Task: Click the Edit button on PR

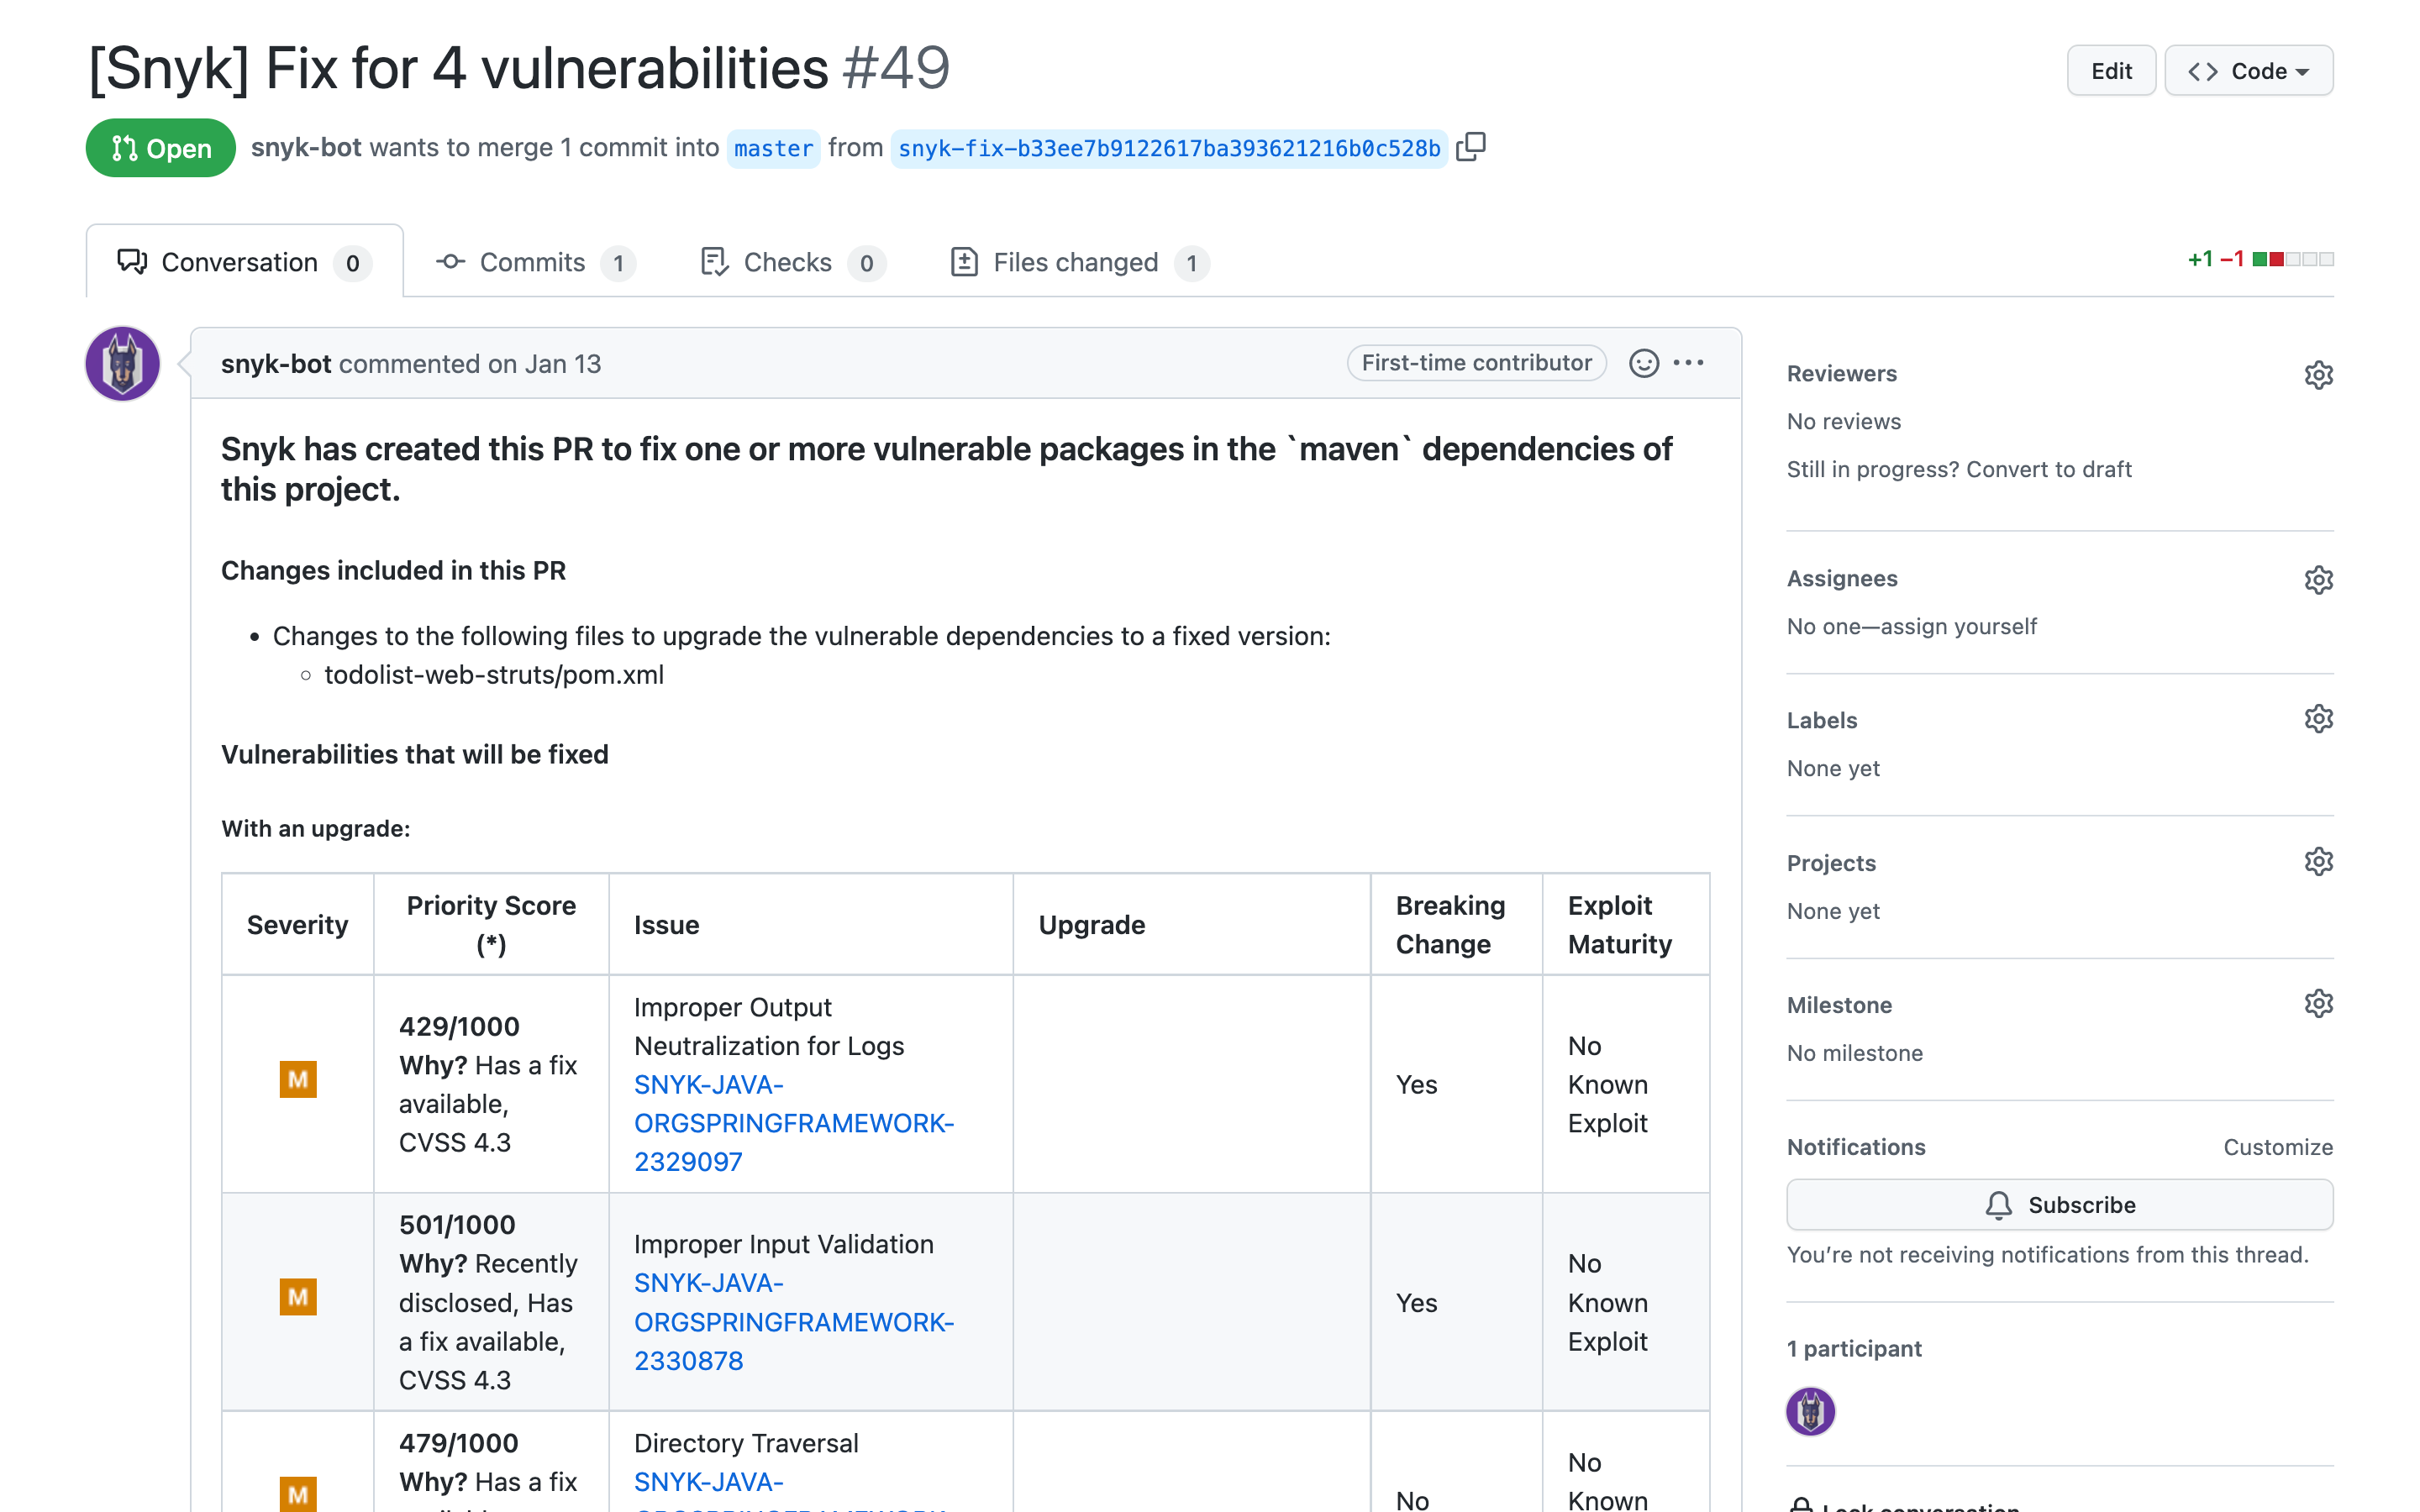Action: 2110,71
